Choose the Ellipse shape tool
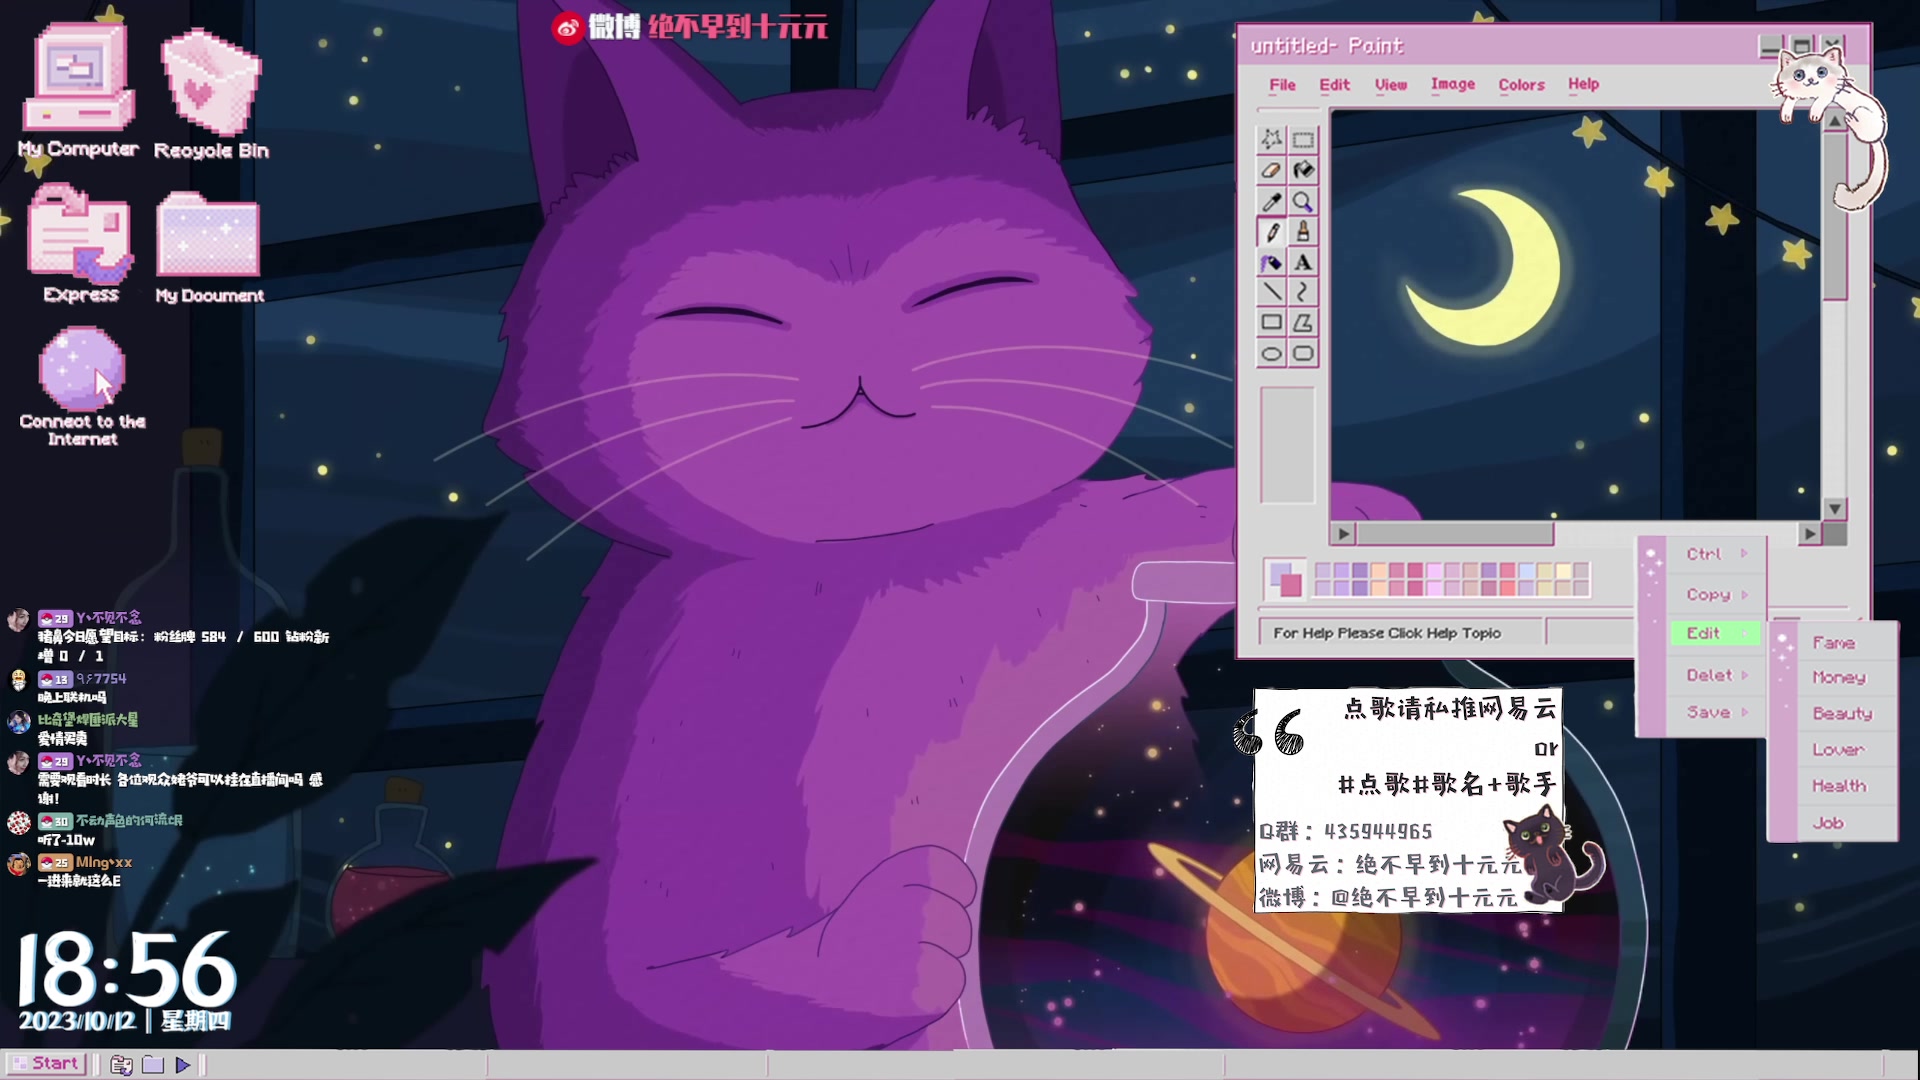 pos(1271,354)
